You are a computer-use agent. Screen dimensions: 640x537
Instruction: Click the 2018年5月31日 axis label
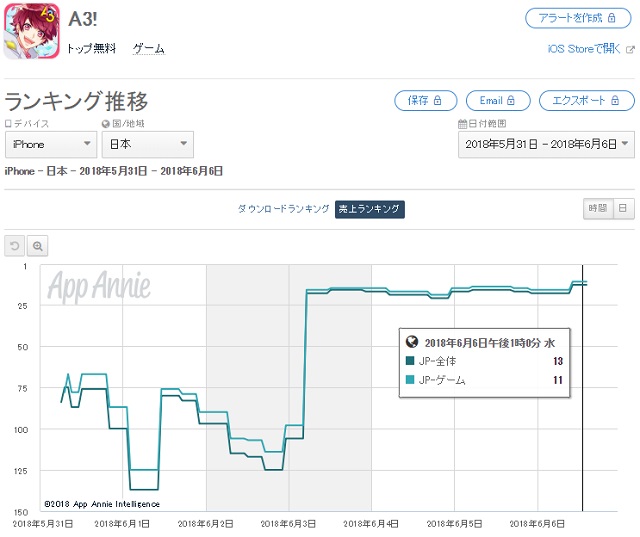(43, 524)
